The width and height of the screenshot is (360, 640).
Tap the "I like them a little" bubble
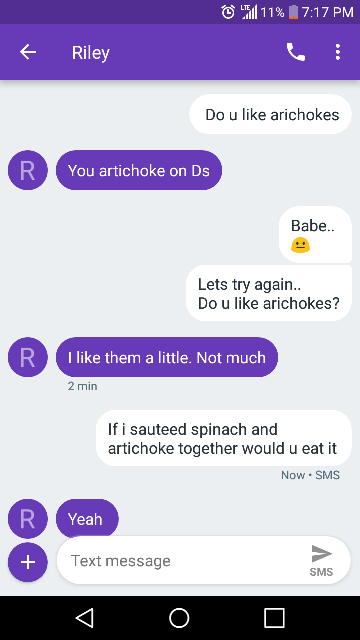(x=167, y=357)
